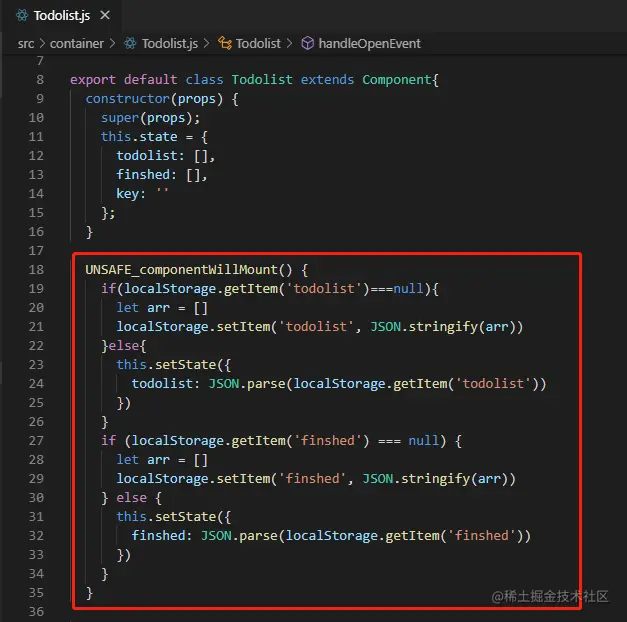The height and width of the screenshot is (622, 627).
Task: Click line number 27 in gutter
Action: point(36,440)
